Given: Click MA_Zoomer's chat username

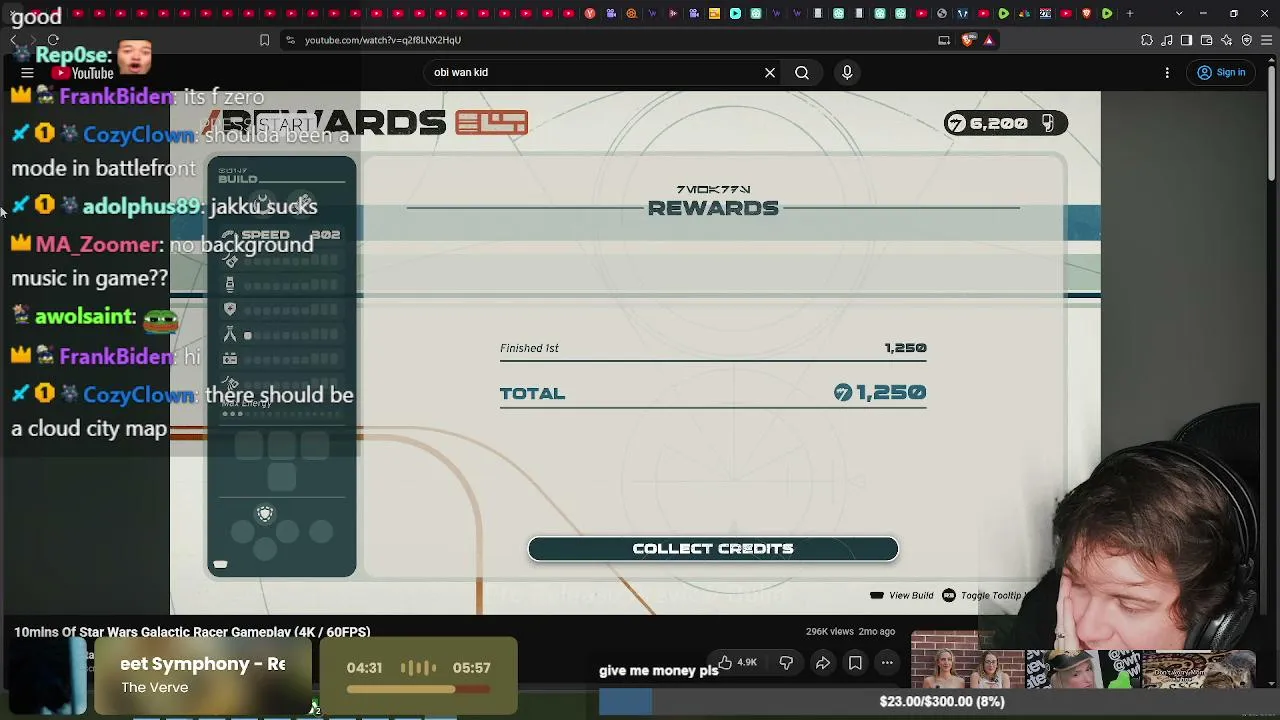Looking at the screenshot, I should (98, 245).
